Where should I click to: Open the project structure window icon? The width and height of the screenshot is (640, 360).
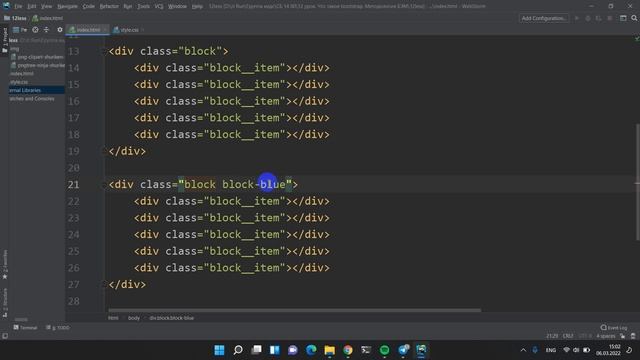(x=623, y=18)
